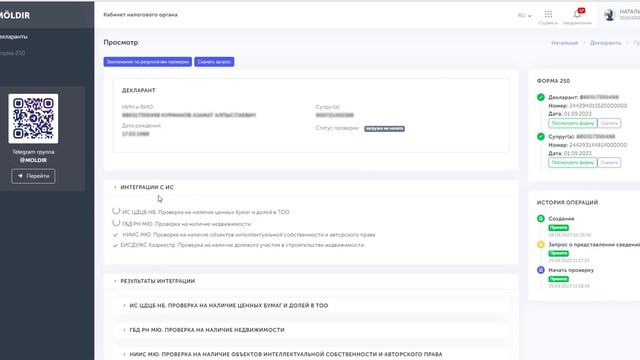Click the ИИН и ФИО field label
The height and width of the screenshot is (360, 640).
point(138,107)
